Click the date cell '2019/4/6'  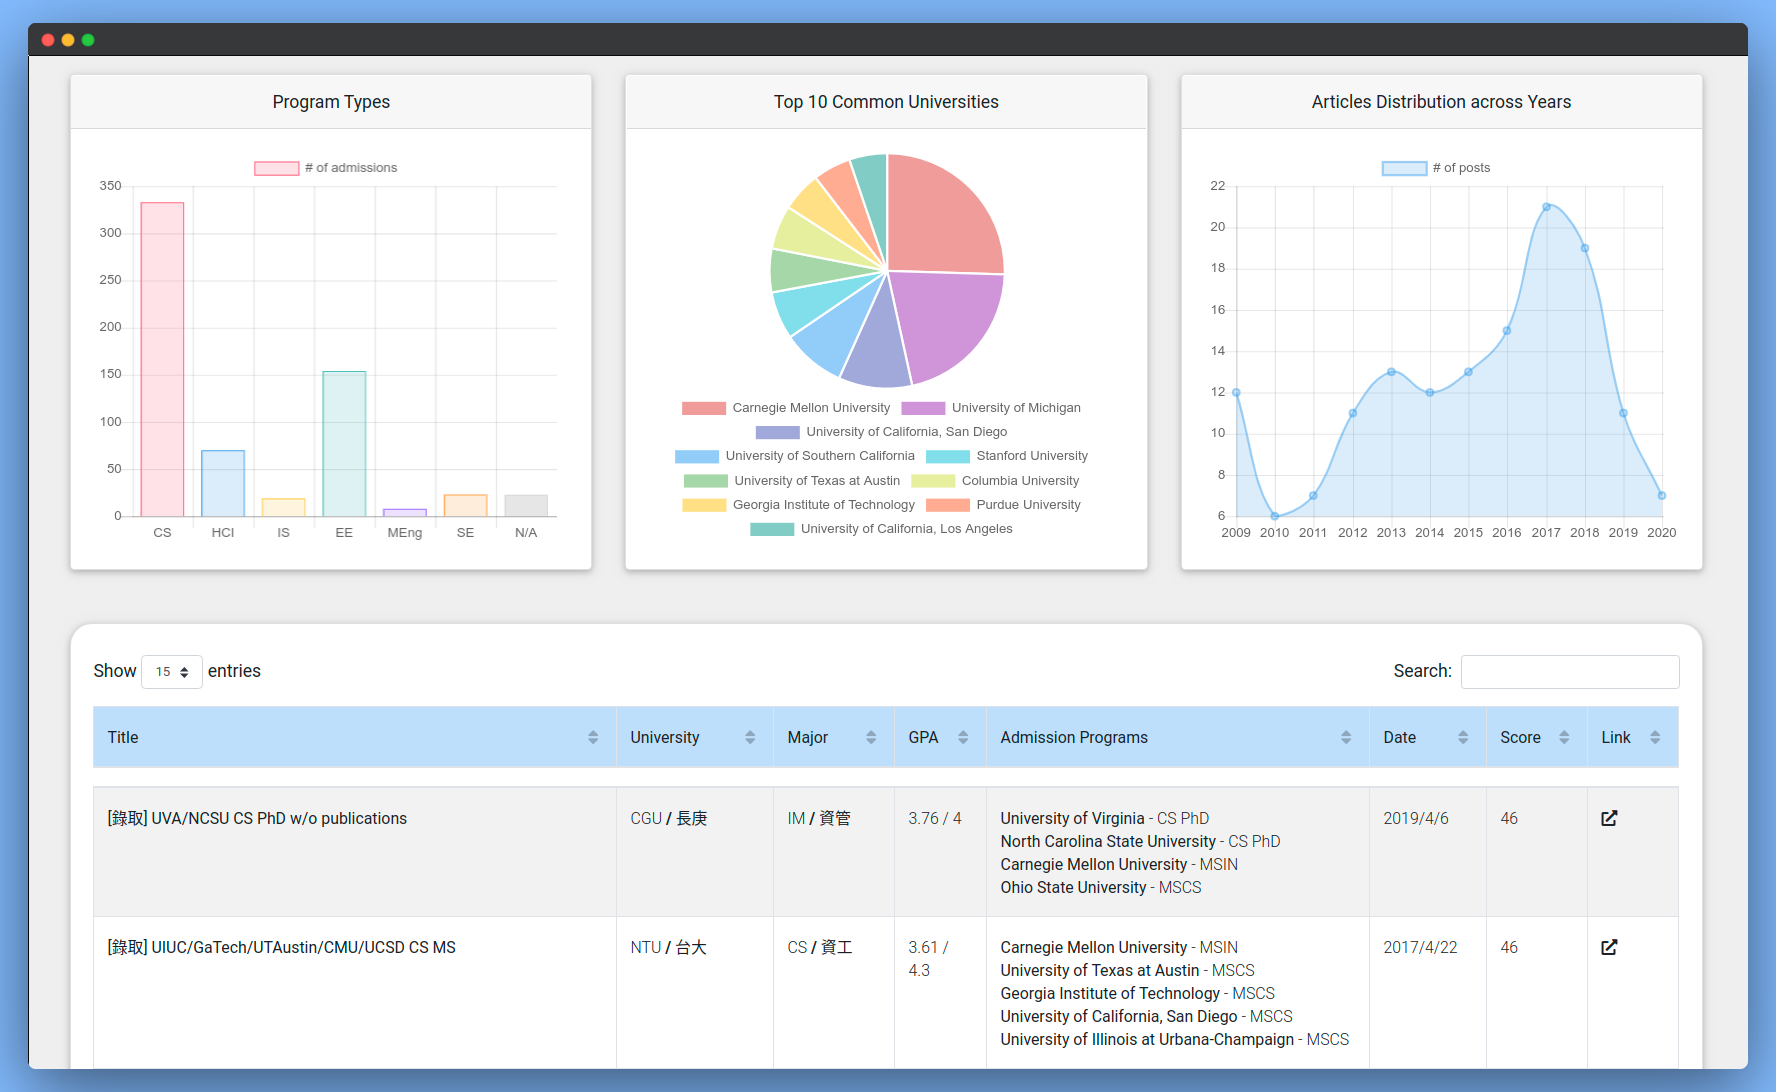pos(1416,819)
